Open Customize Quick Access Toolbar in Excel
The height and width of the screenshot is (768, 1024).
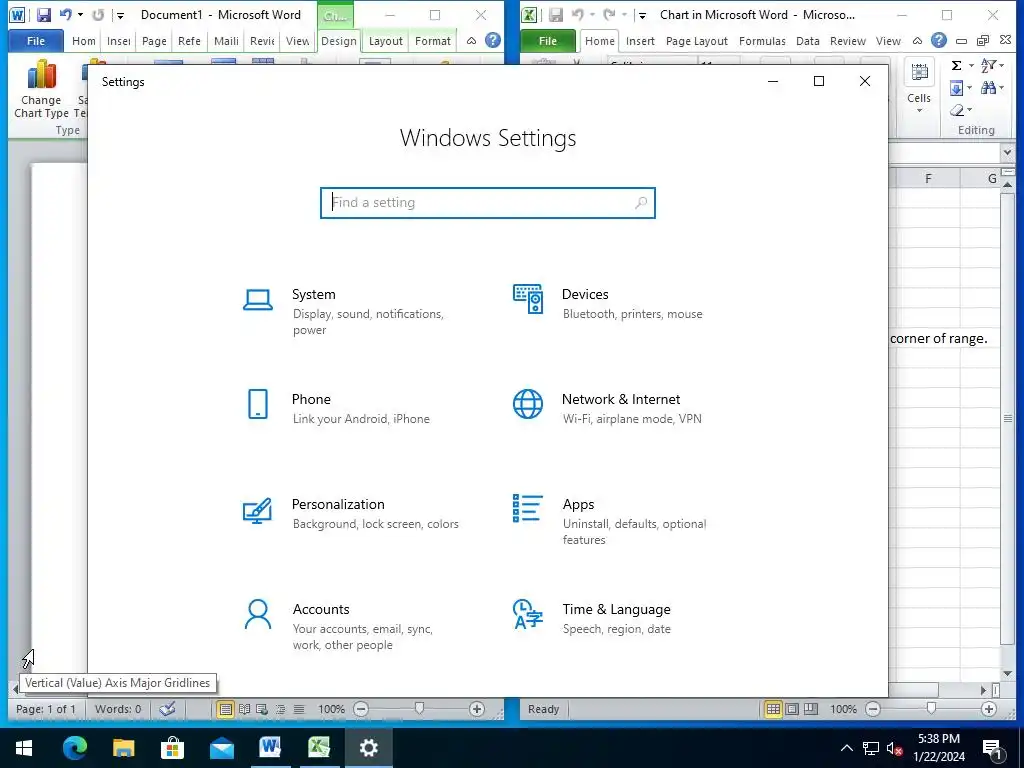642,15
